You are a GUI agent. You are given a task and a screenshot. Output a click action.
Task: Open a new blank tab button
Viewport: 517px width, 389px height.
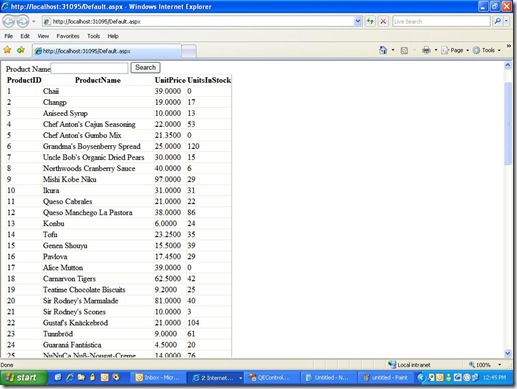[189, 51]
